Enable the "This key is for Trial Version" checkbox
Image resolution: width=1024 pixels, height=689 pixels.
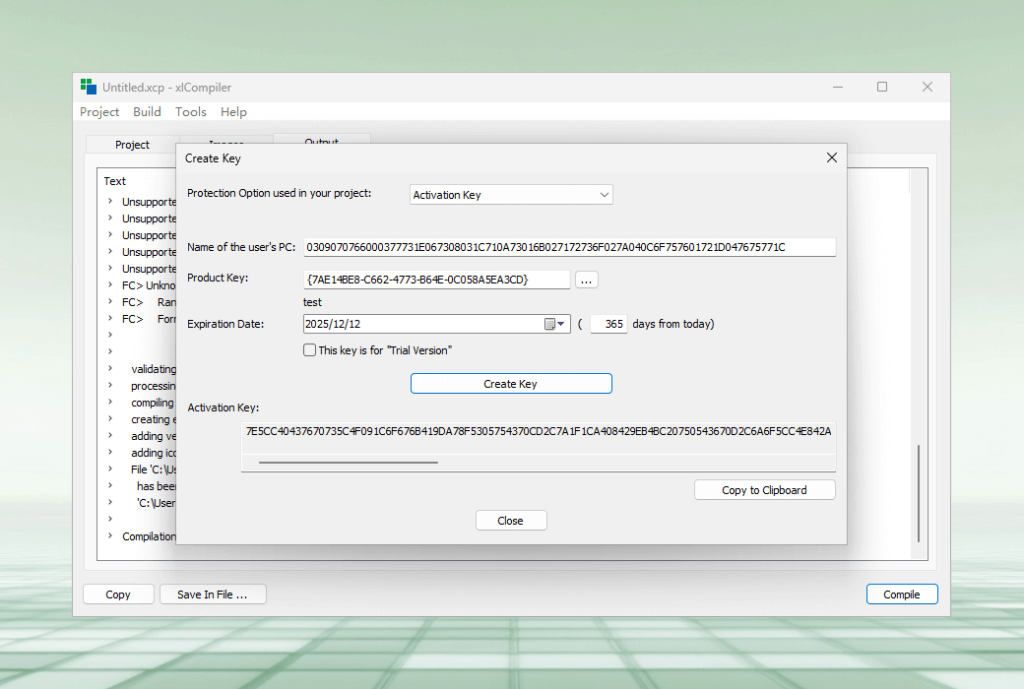(x=310, y=349)
